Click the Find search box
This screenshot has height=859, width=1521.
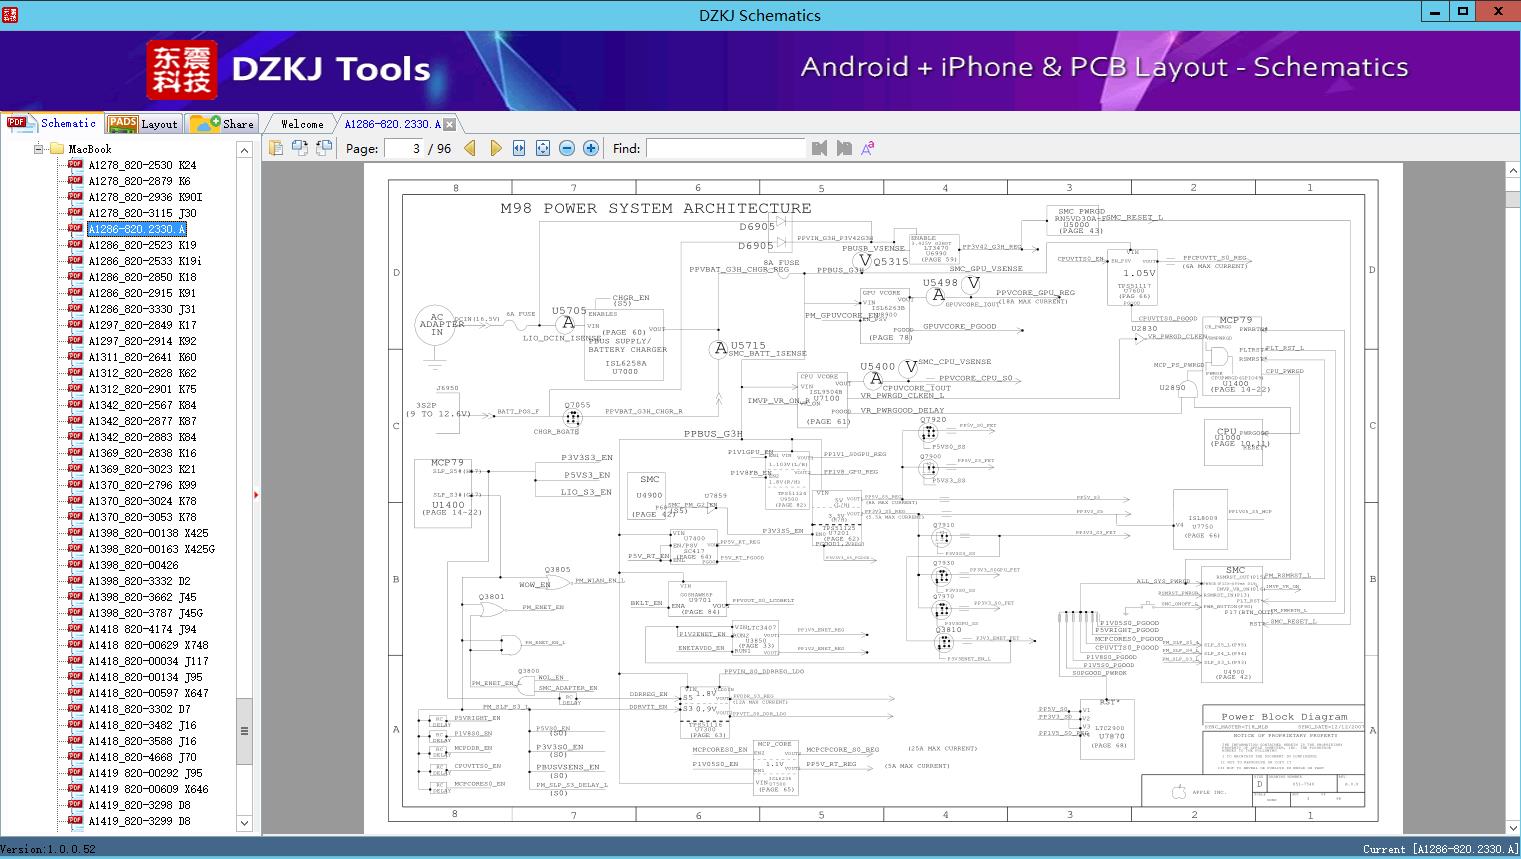click(725, 148)
